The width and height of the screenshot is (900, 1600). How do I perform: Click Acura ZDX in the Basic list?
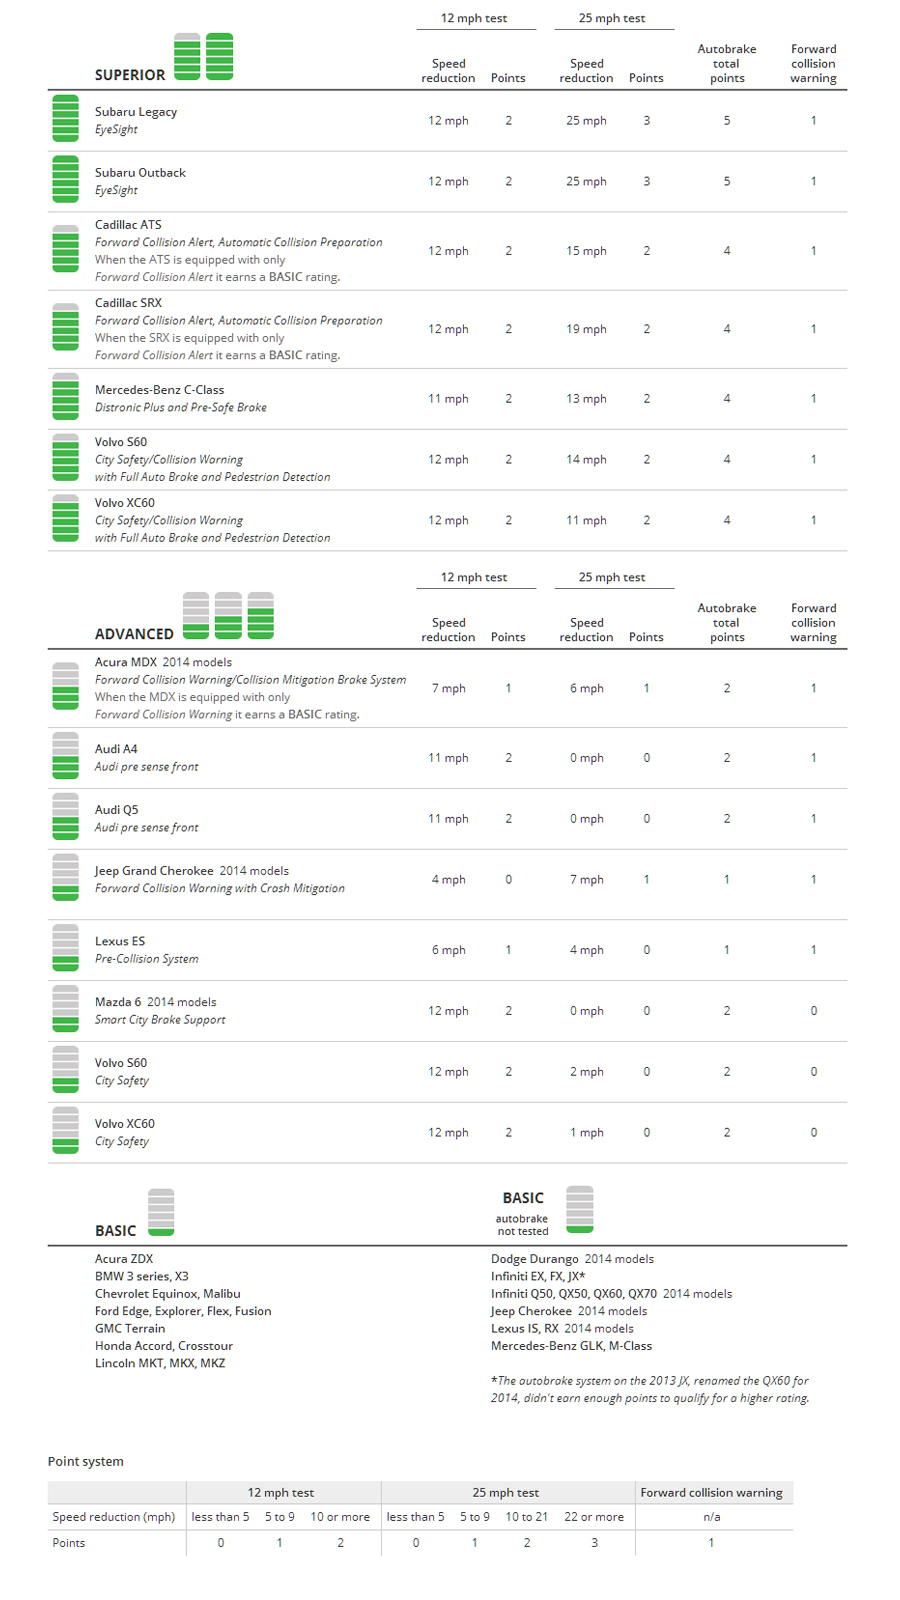click(124, 1259)
